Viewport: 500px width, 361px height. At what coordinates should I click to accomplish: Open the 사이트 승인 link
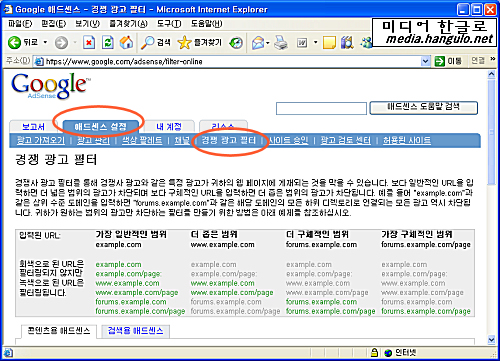[x=288, y=140]
